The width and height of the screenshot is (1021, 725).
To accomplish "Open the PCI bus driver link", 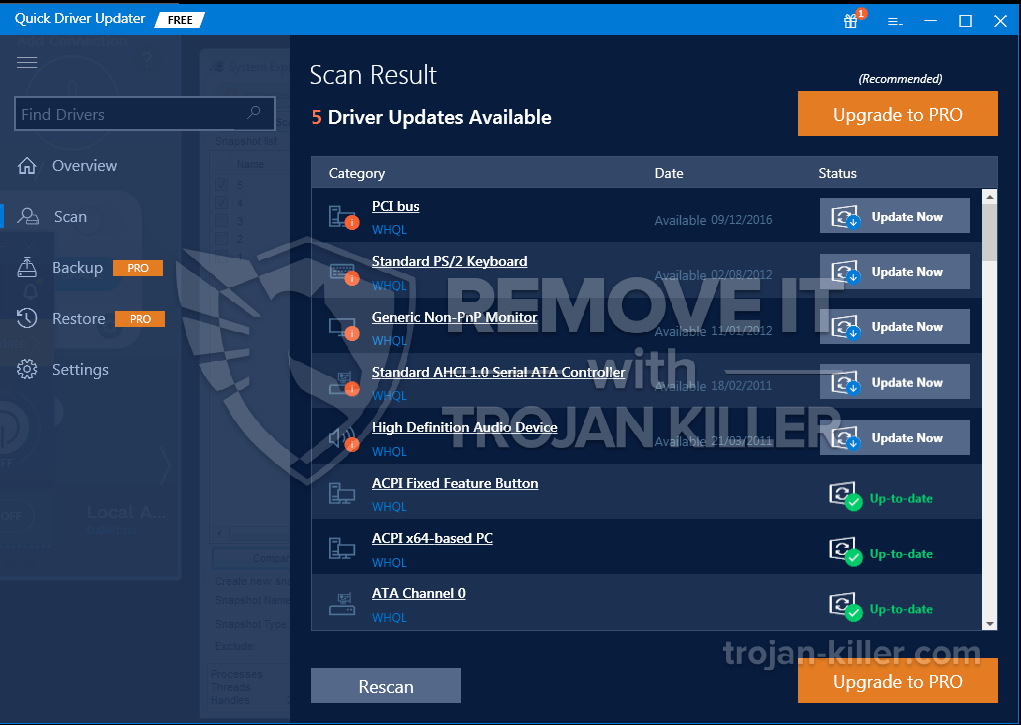I will [395, 206].
